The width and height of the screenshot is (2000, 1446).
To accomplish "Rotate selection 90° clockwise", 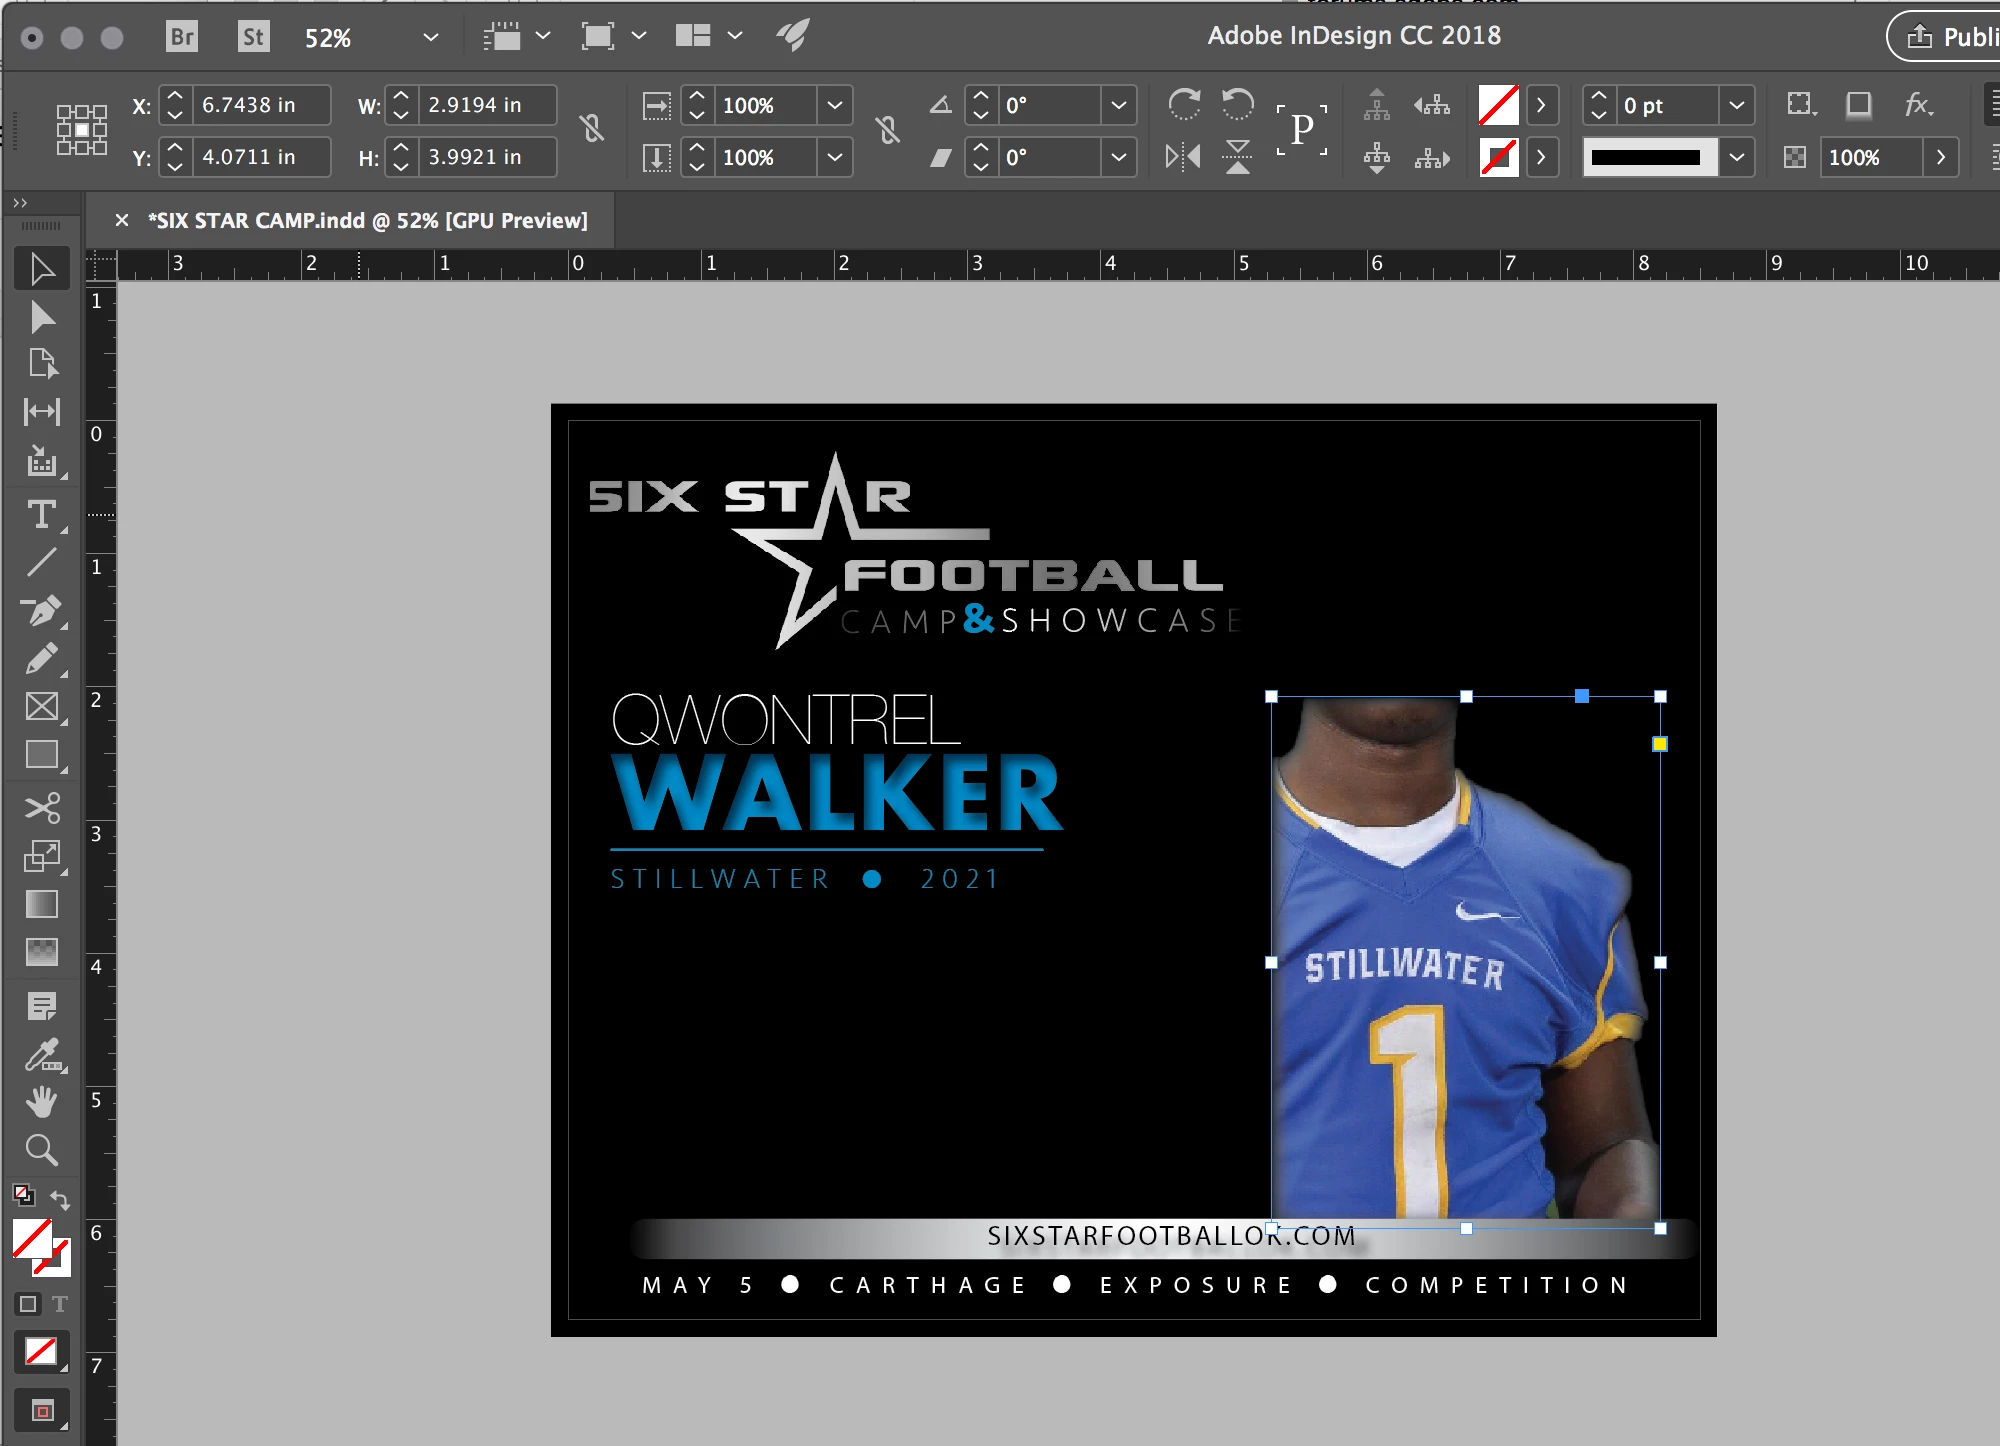I will point(1184,104).
